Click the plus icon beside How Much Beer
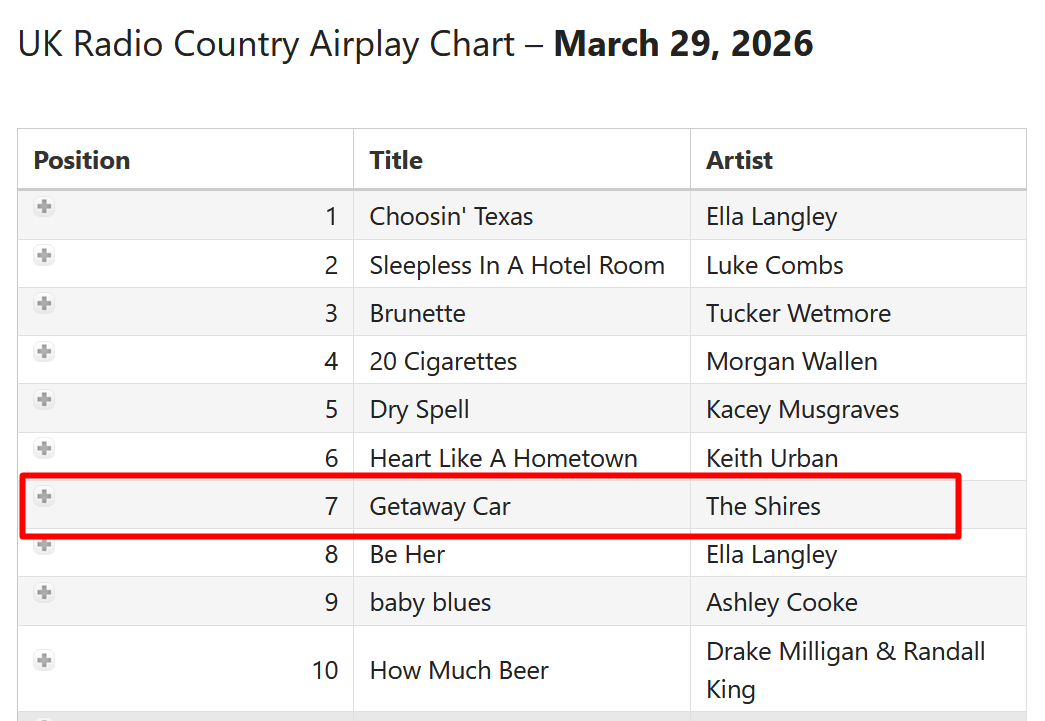Viewport: 1045px width, 721px height. 43,660
